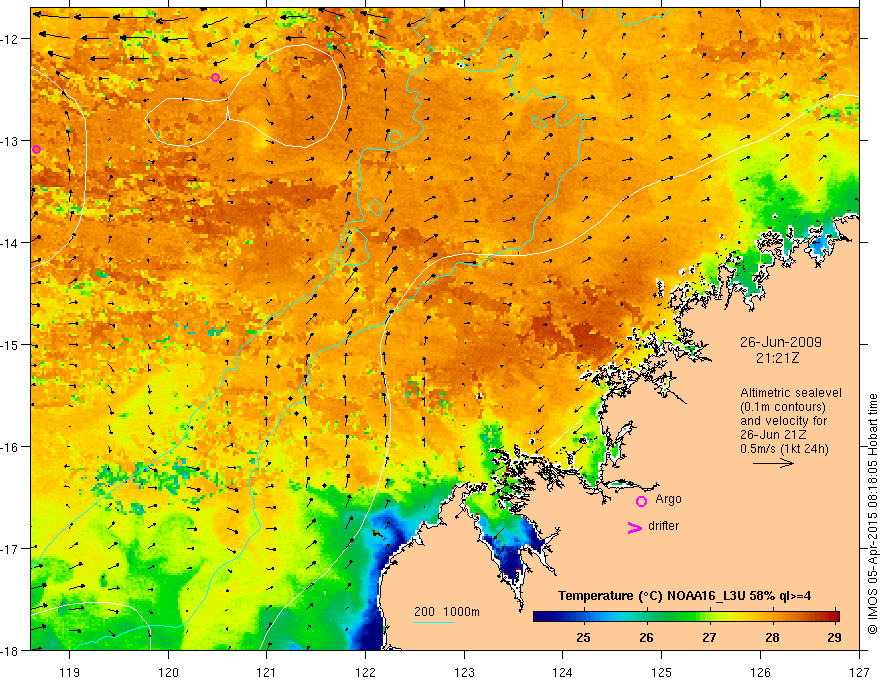This screenshot has height=680, width=880.
Task: Click the longitude axis label 124
Action: point(563,673)
